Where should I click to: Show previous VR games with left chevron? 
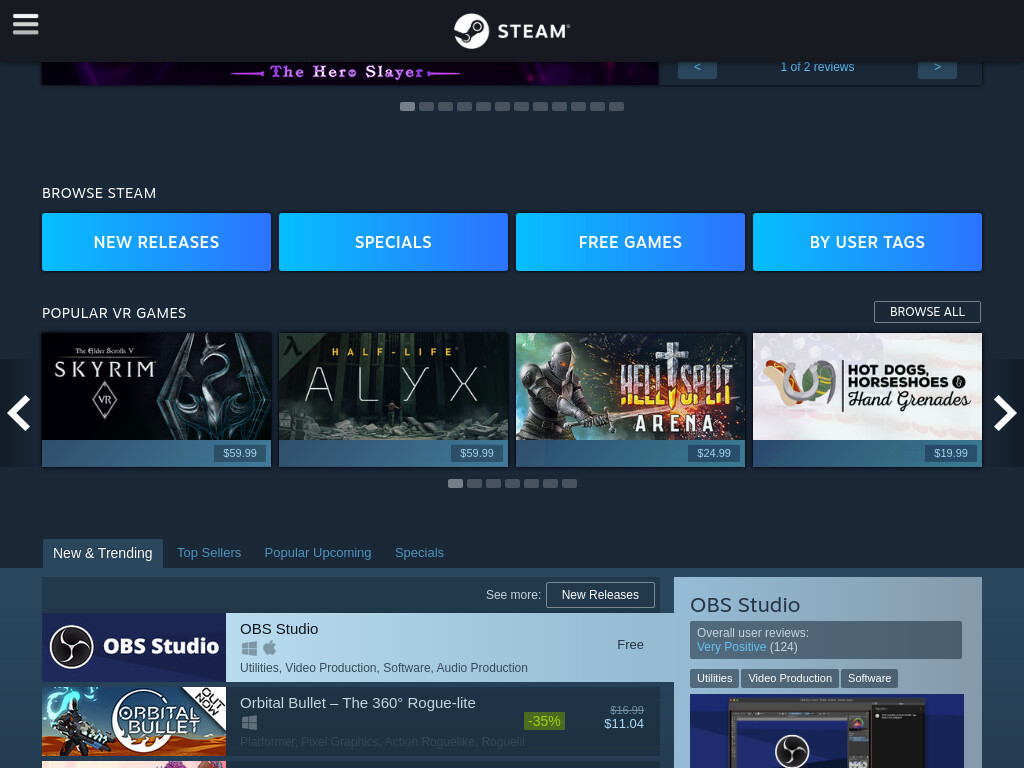point(18,413)
